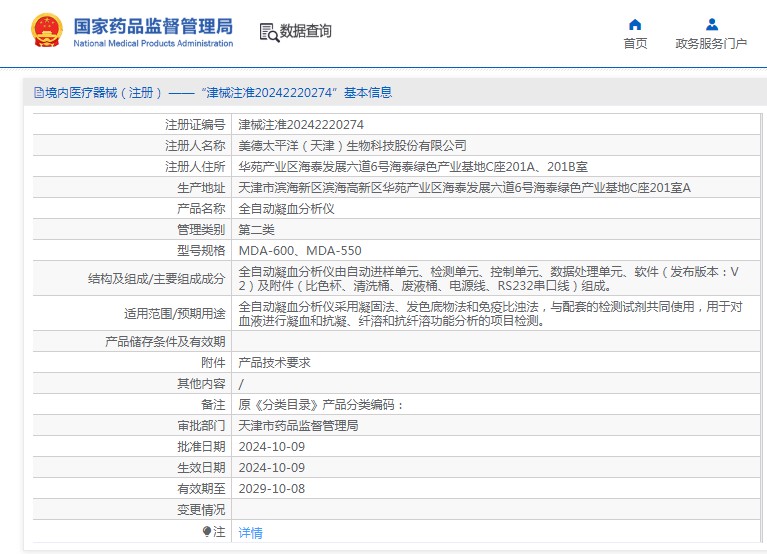Screen dimensions: 767x554
Task: Select the 批准日期 value 2024-10-09
Action: (x=271, y=447)
